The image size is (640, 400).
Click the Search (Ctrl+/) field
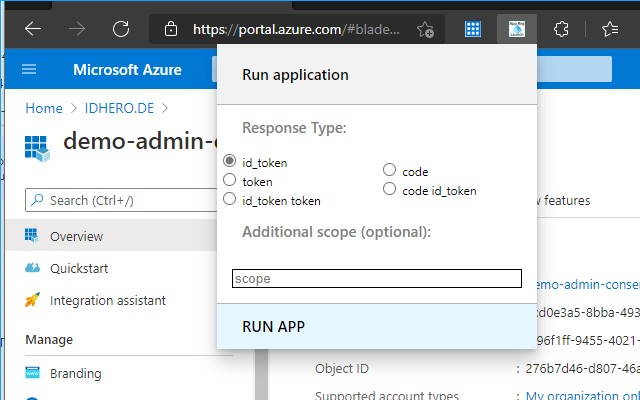point(121,200)
